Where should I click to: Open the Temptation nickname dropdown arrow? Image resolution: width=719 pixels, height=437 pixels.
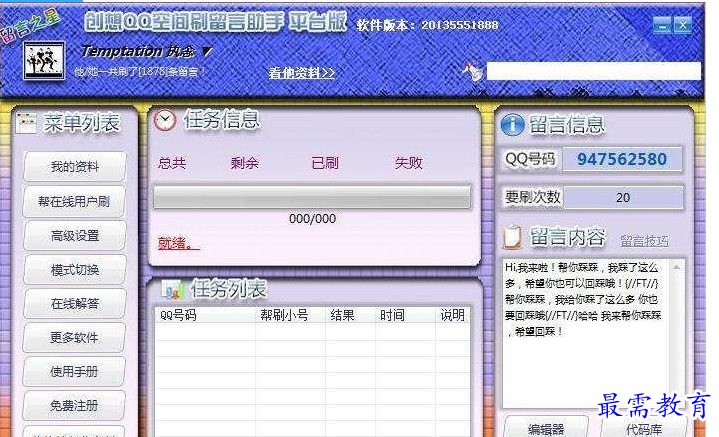tap(207, 51)
